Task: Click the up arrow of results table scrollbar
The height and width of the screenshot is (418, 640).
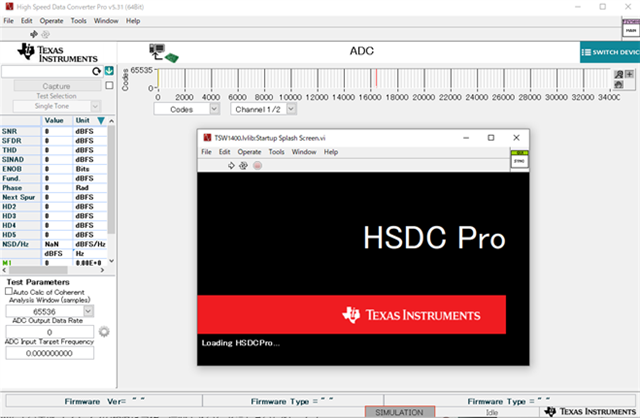Action: tap(111, 121)
